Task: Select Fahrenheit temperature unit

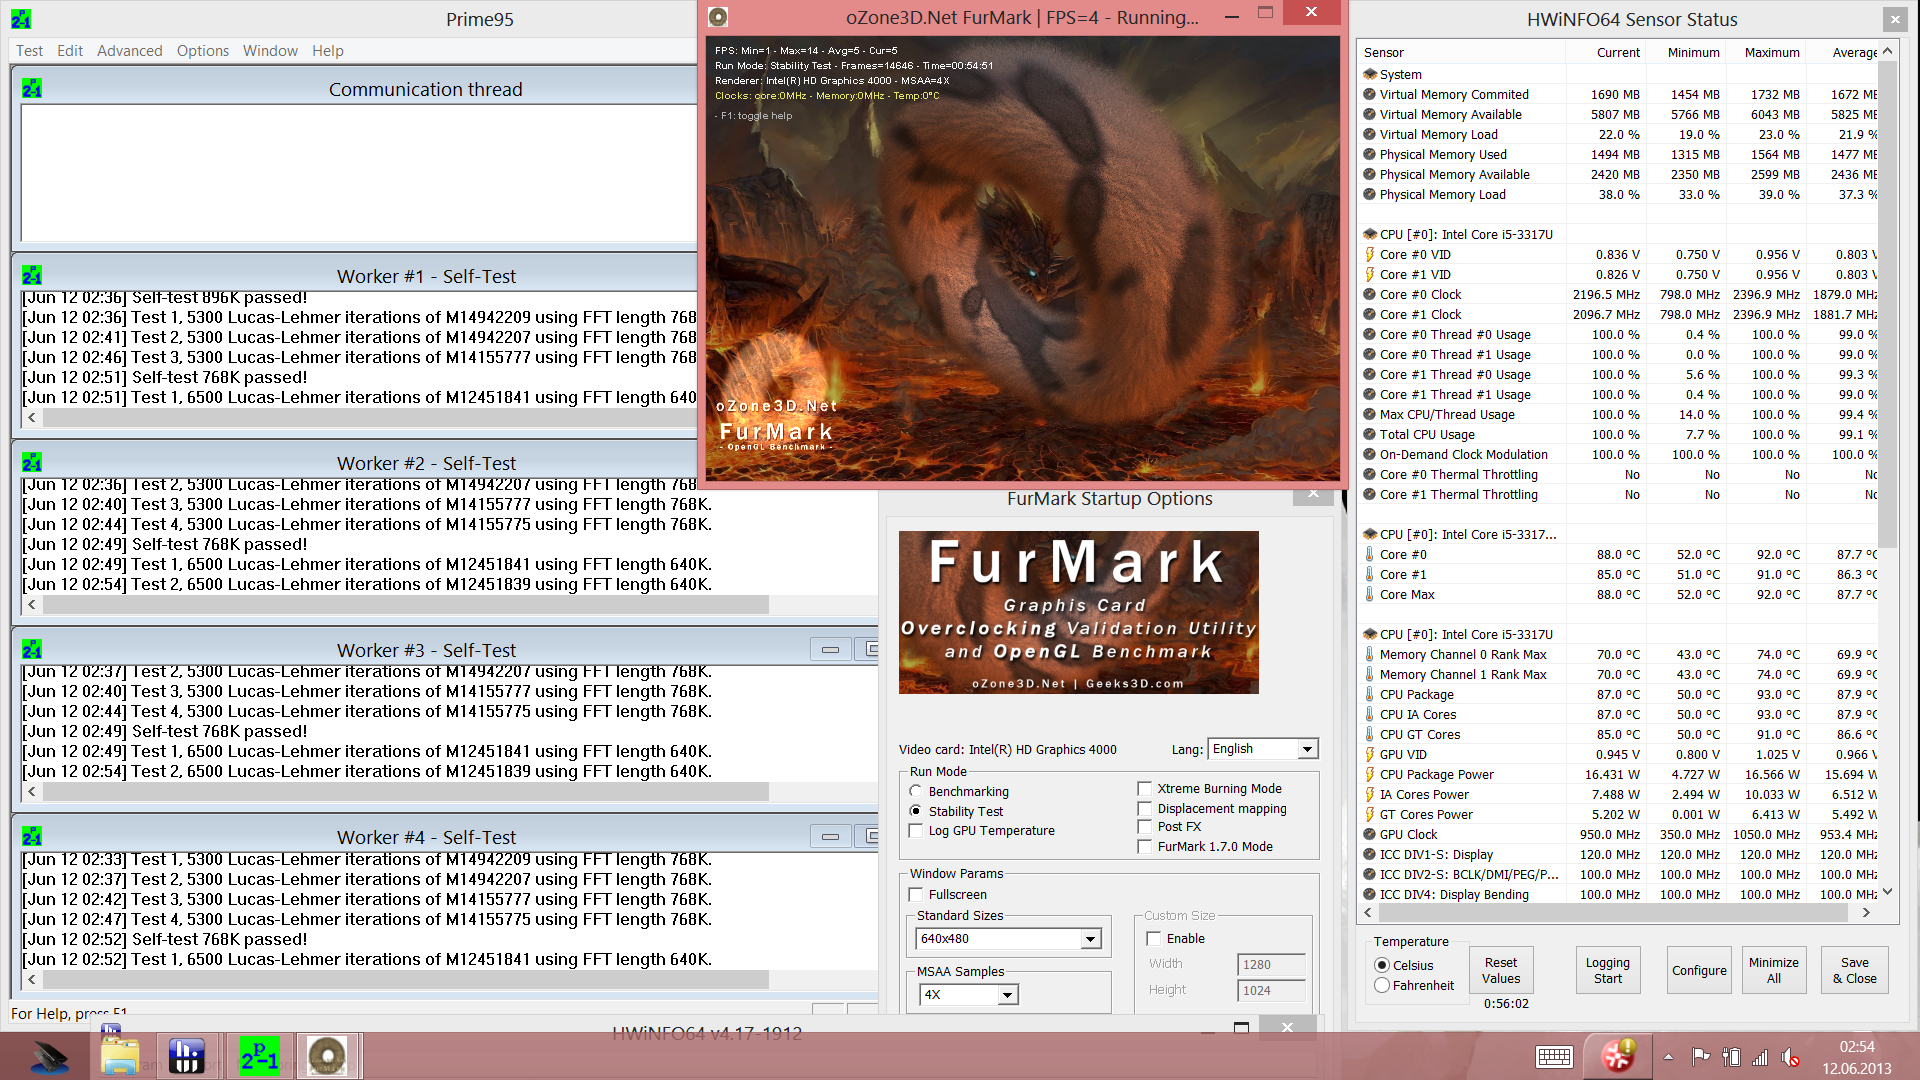Action: click(x=1382, y=985)
